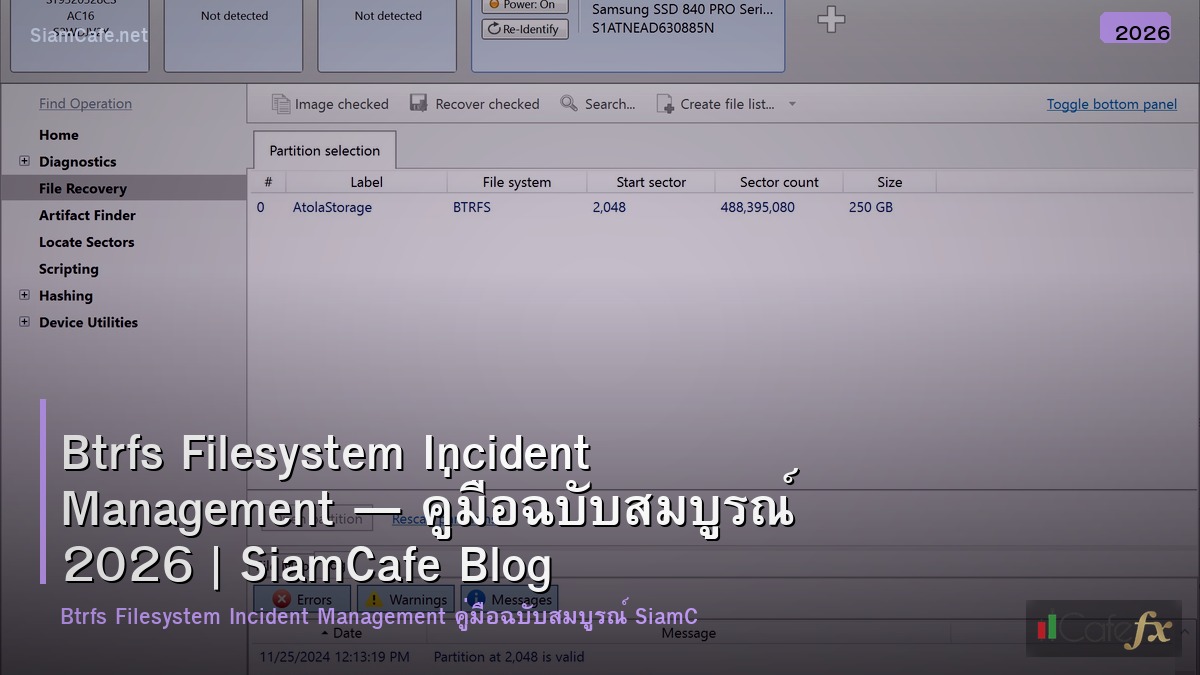Click the Power: On indicator icon

495,6
